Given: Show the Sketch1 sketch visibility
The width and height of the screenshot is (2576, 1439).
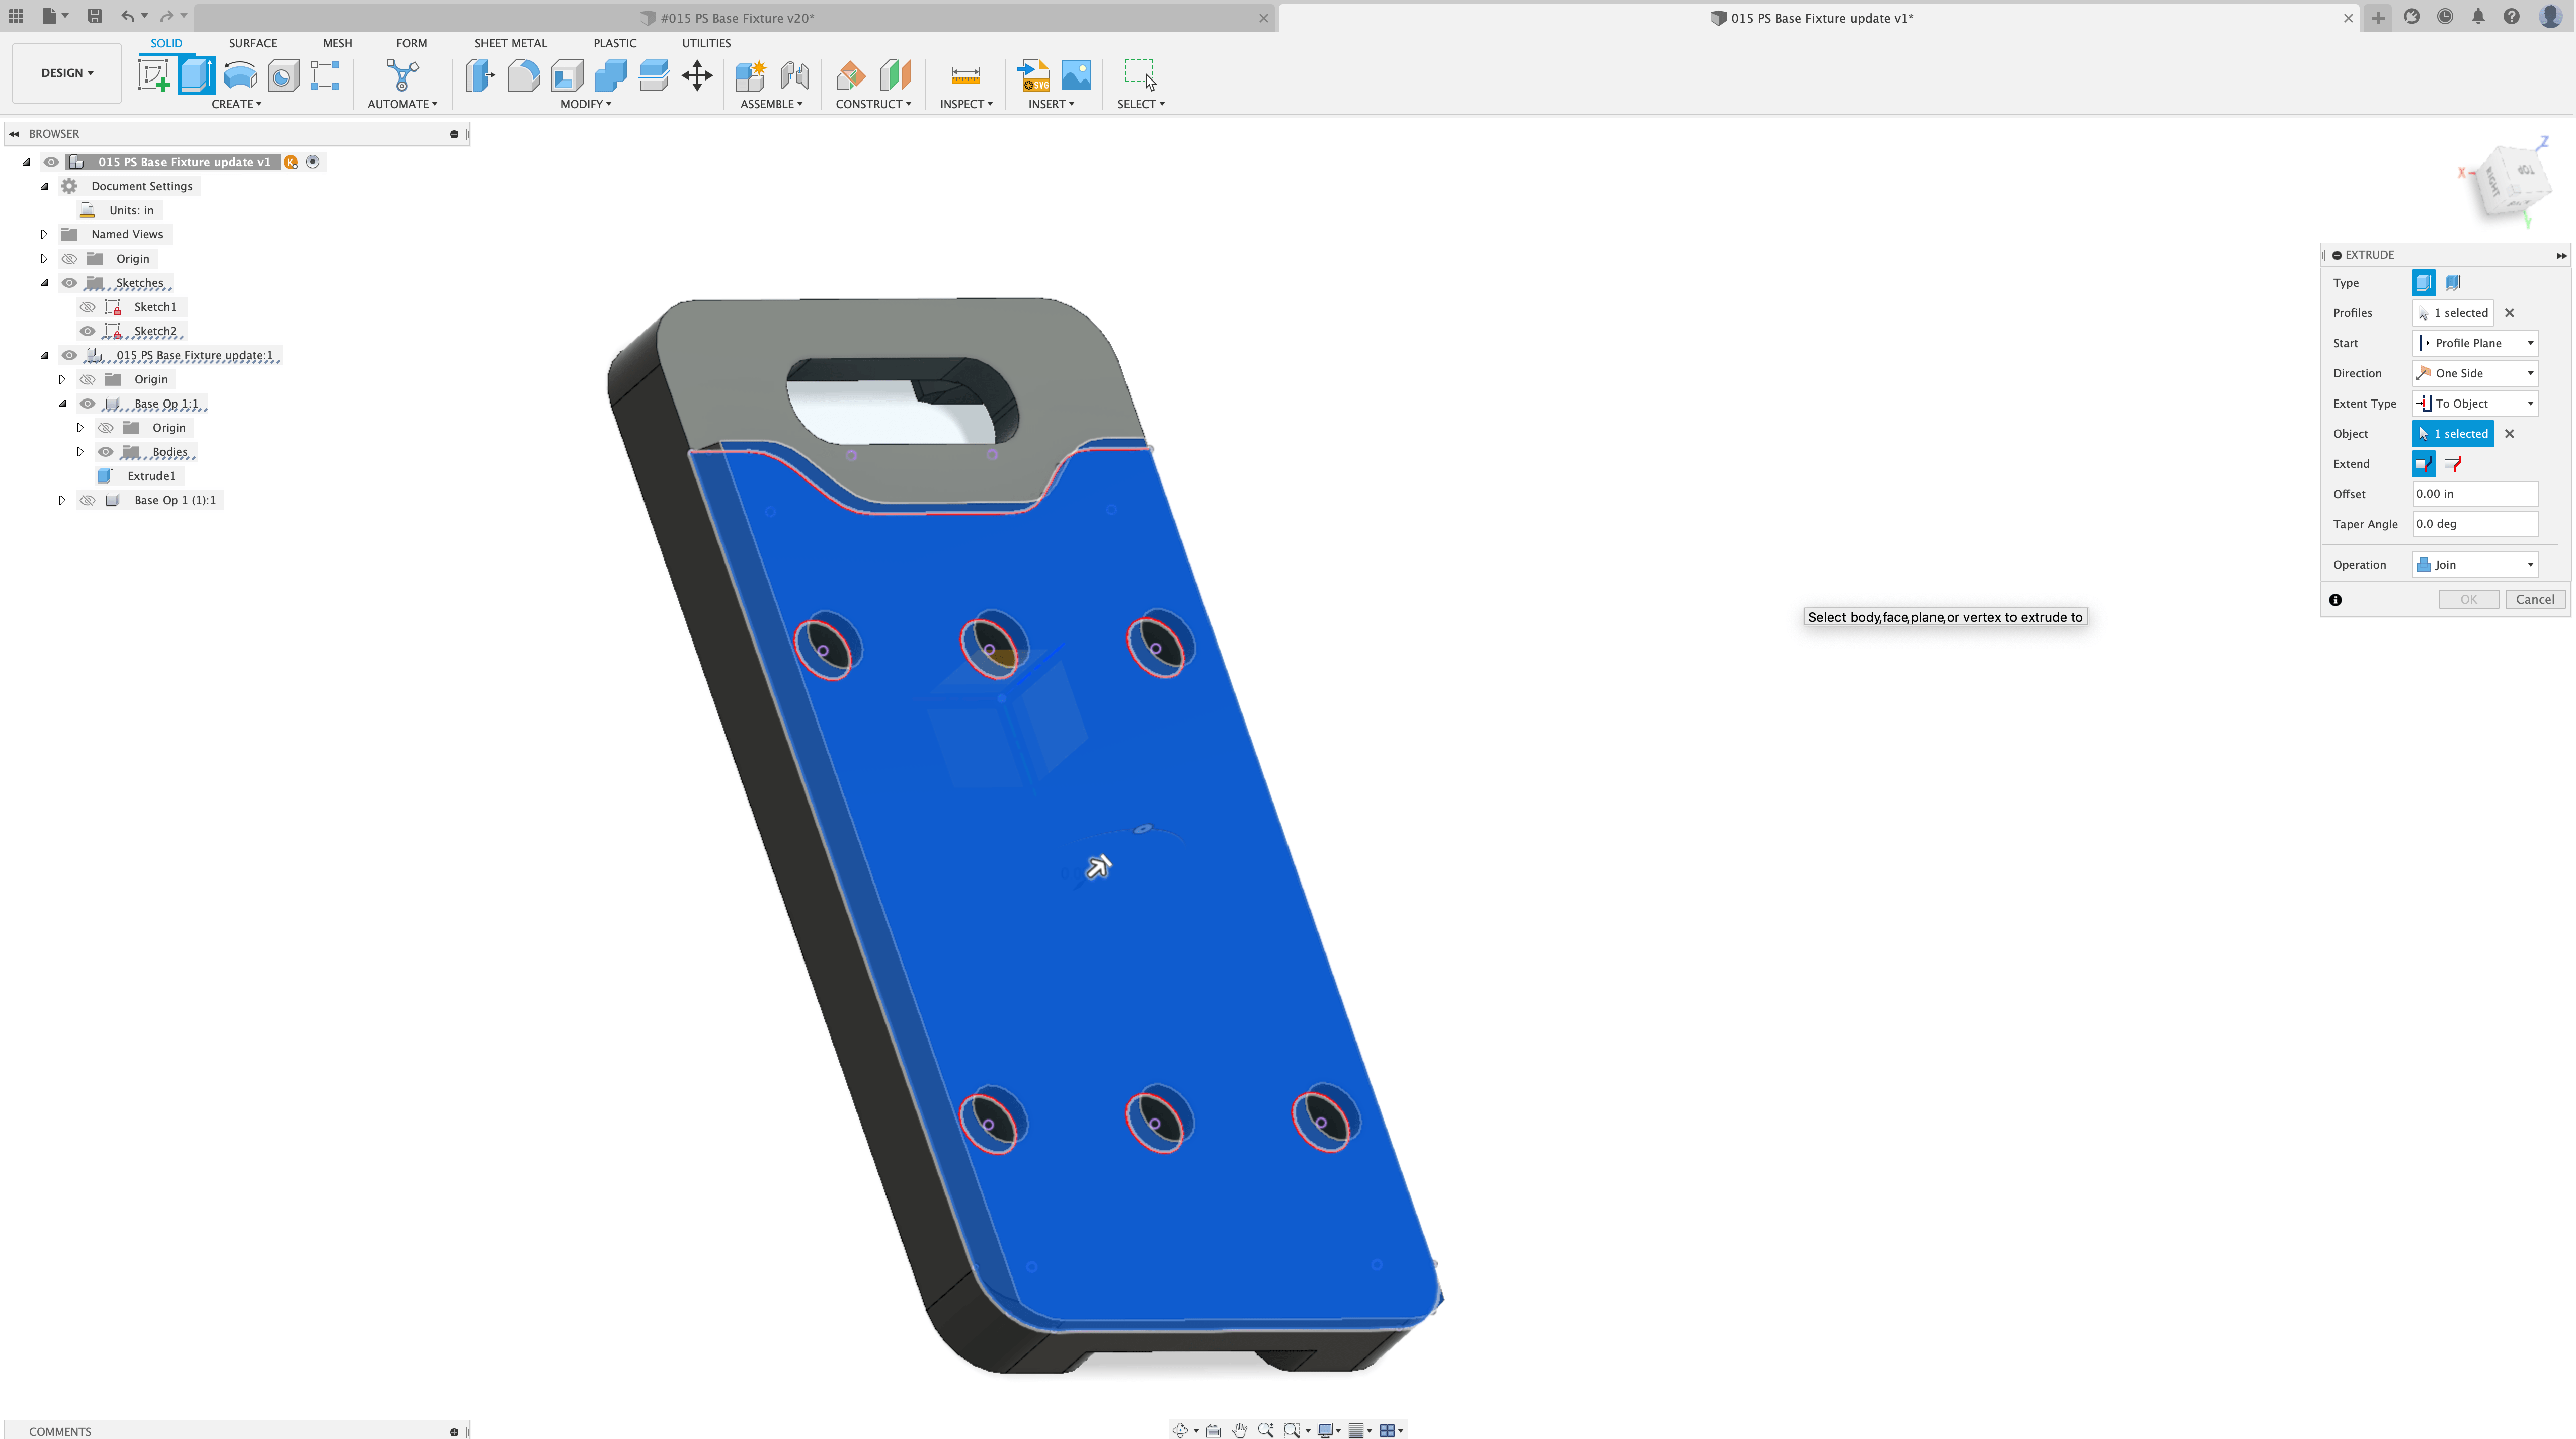Looking at the screenshot, I should click(x=87, y=307).
